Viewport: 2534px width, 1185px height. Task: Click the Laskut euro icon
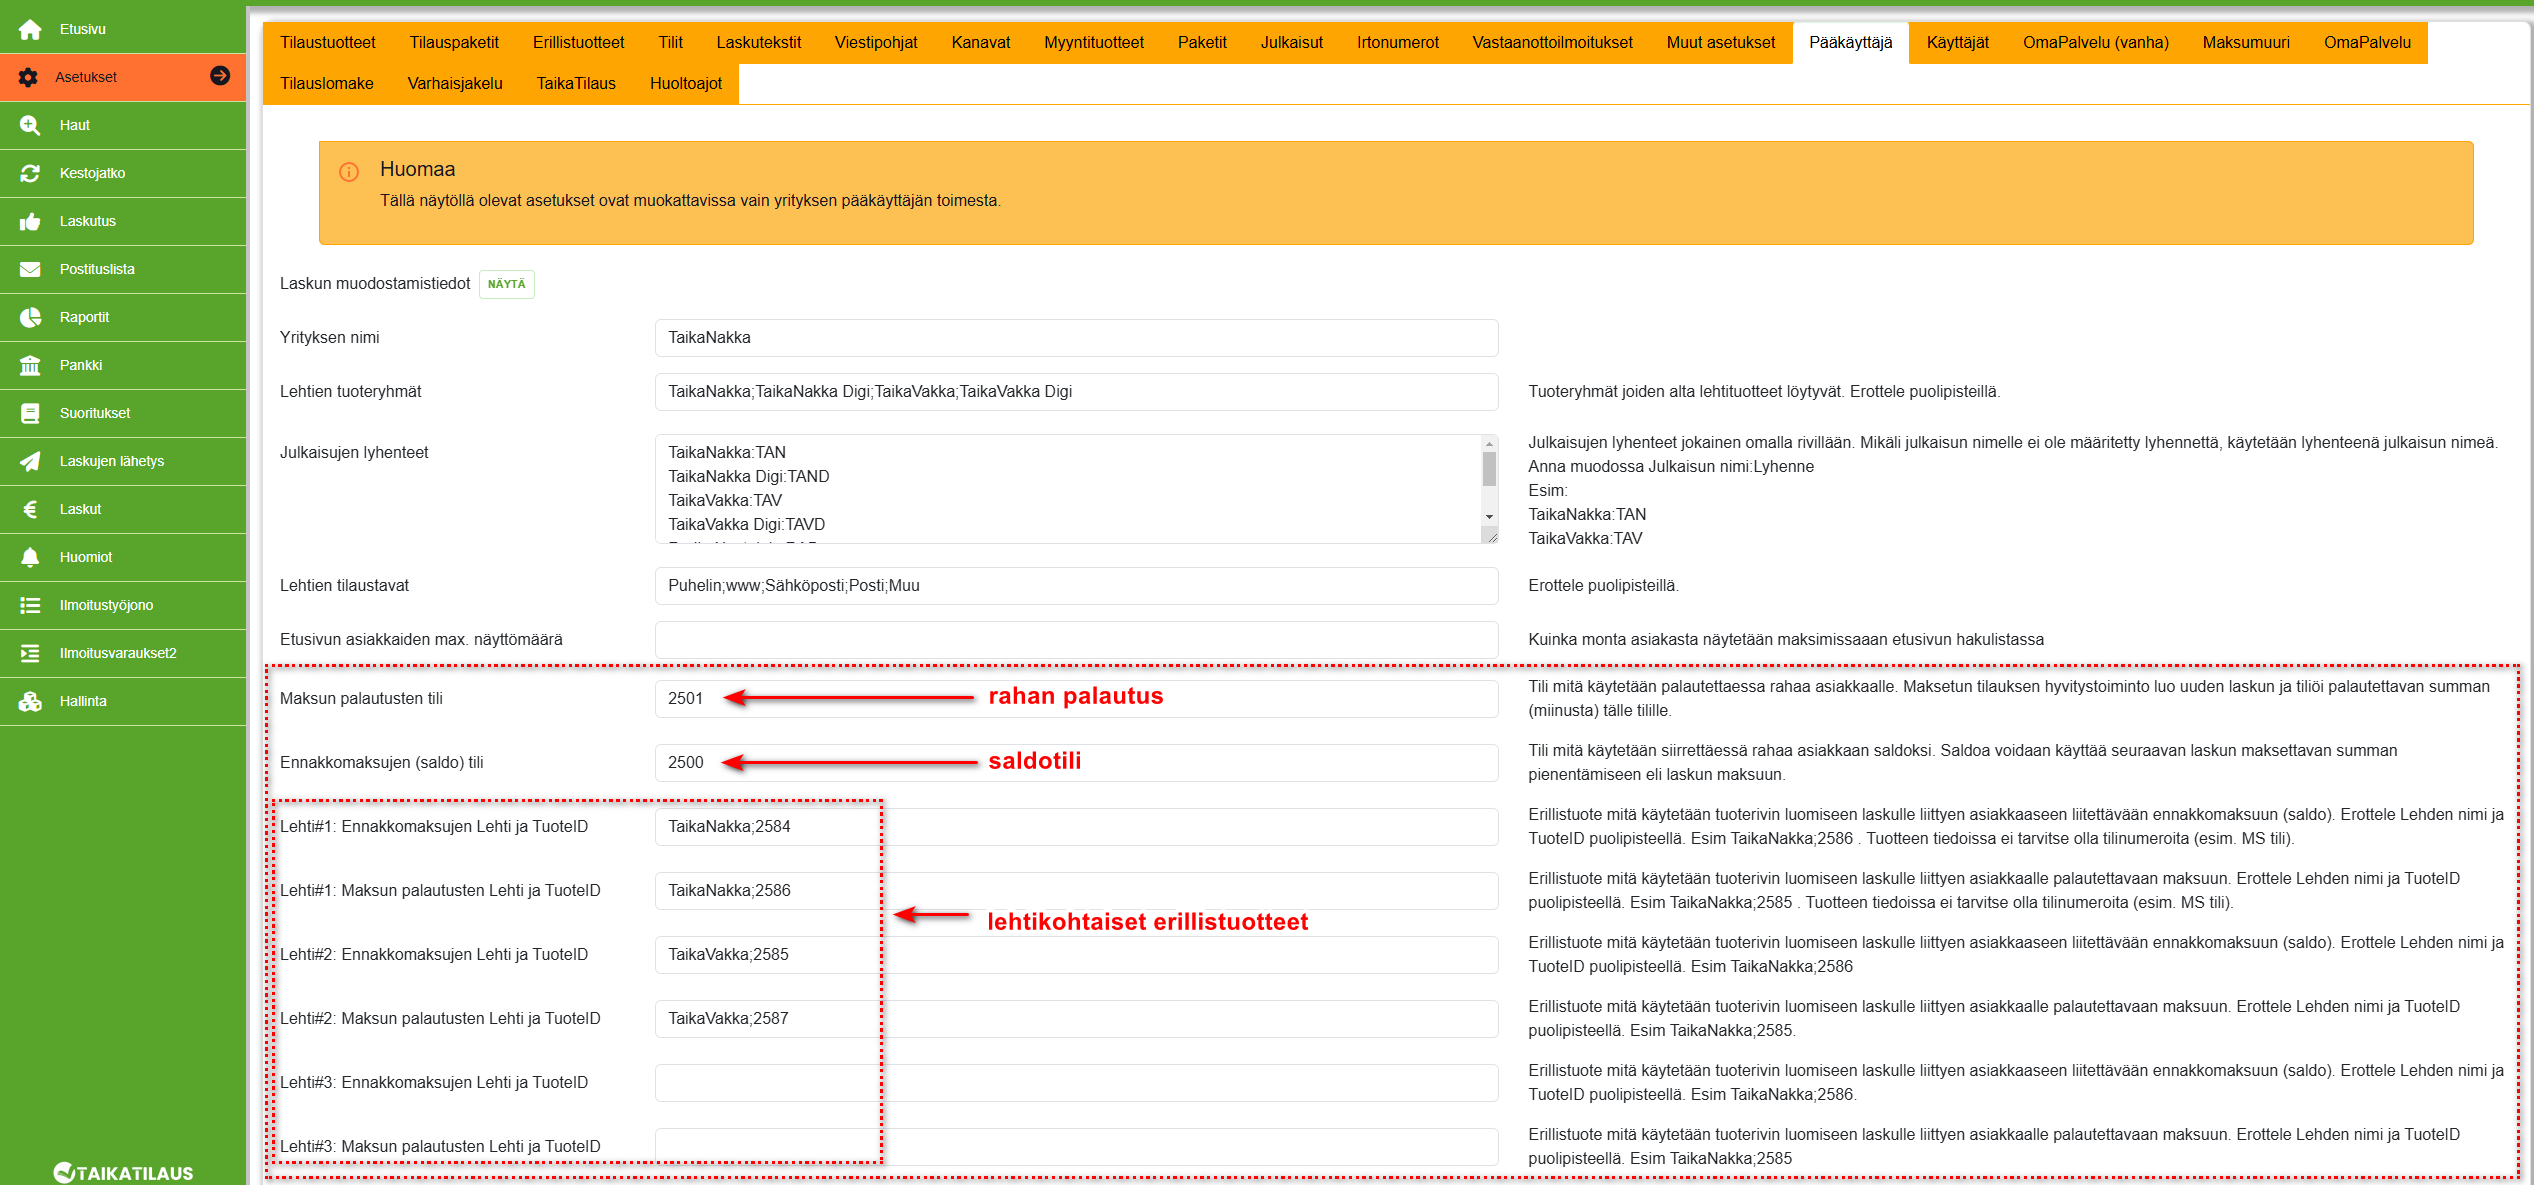coord(30,509)
